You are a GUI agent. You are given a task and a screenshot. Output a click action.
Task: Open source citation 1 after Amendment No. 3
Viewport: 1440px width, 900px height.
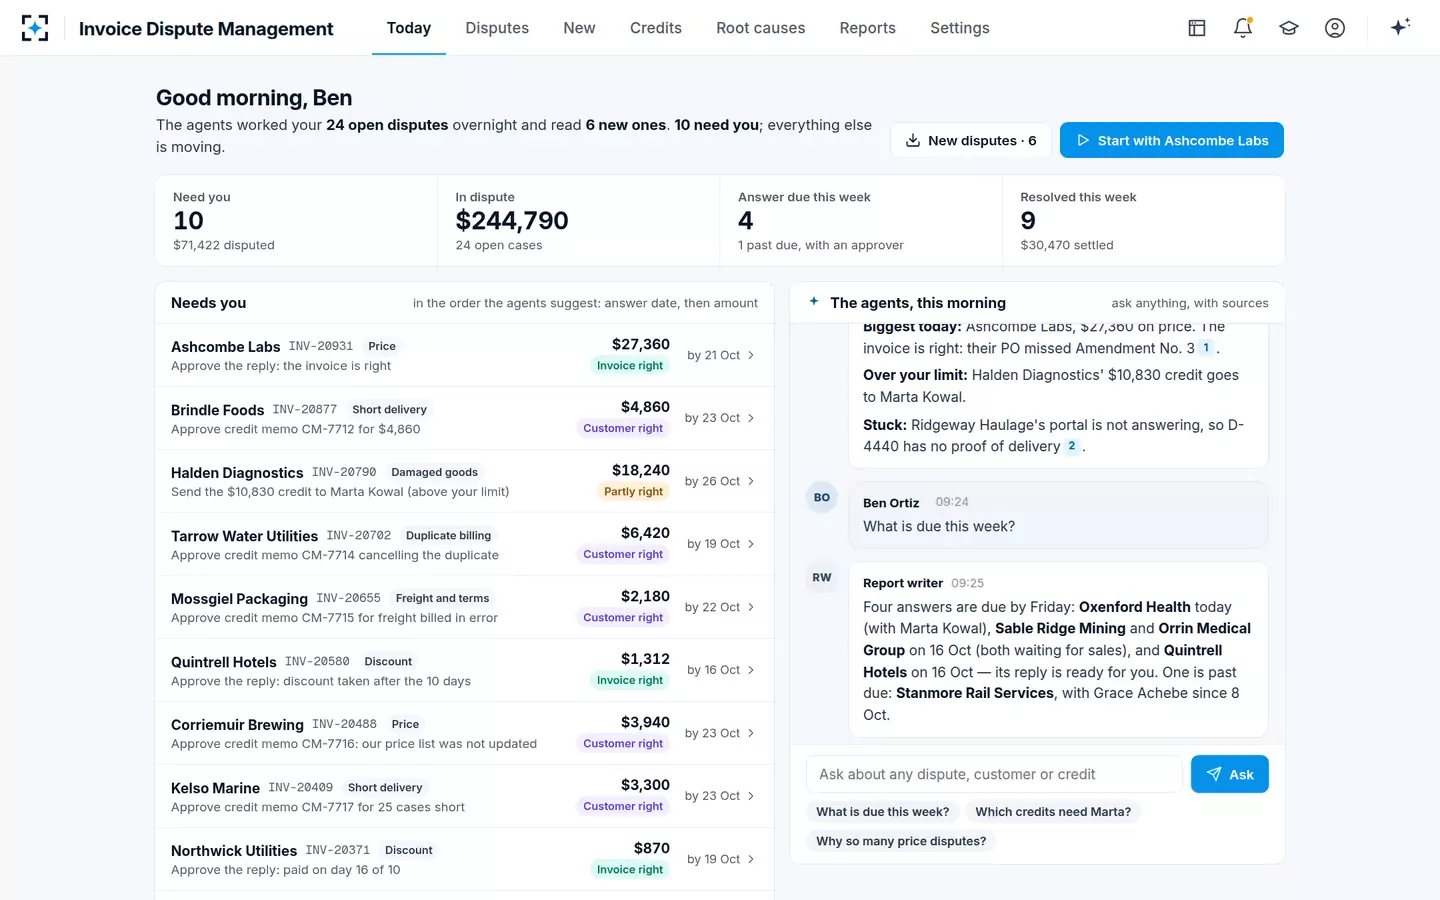[1206, 348]
